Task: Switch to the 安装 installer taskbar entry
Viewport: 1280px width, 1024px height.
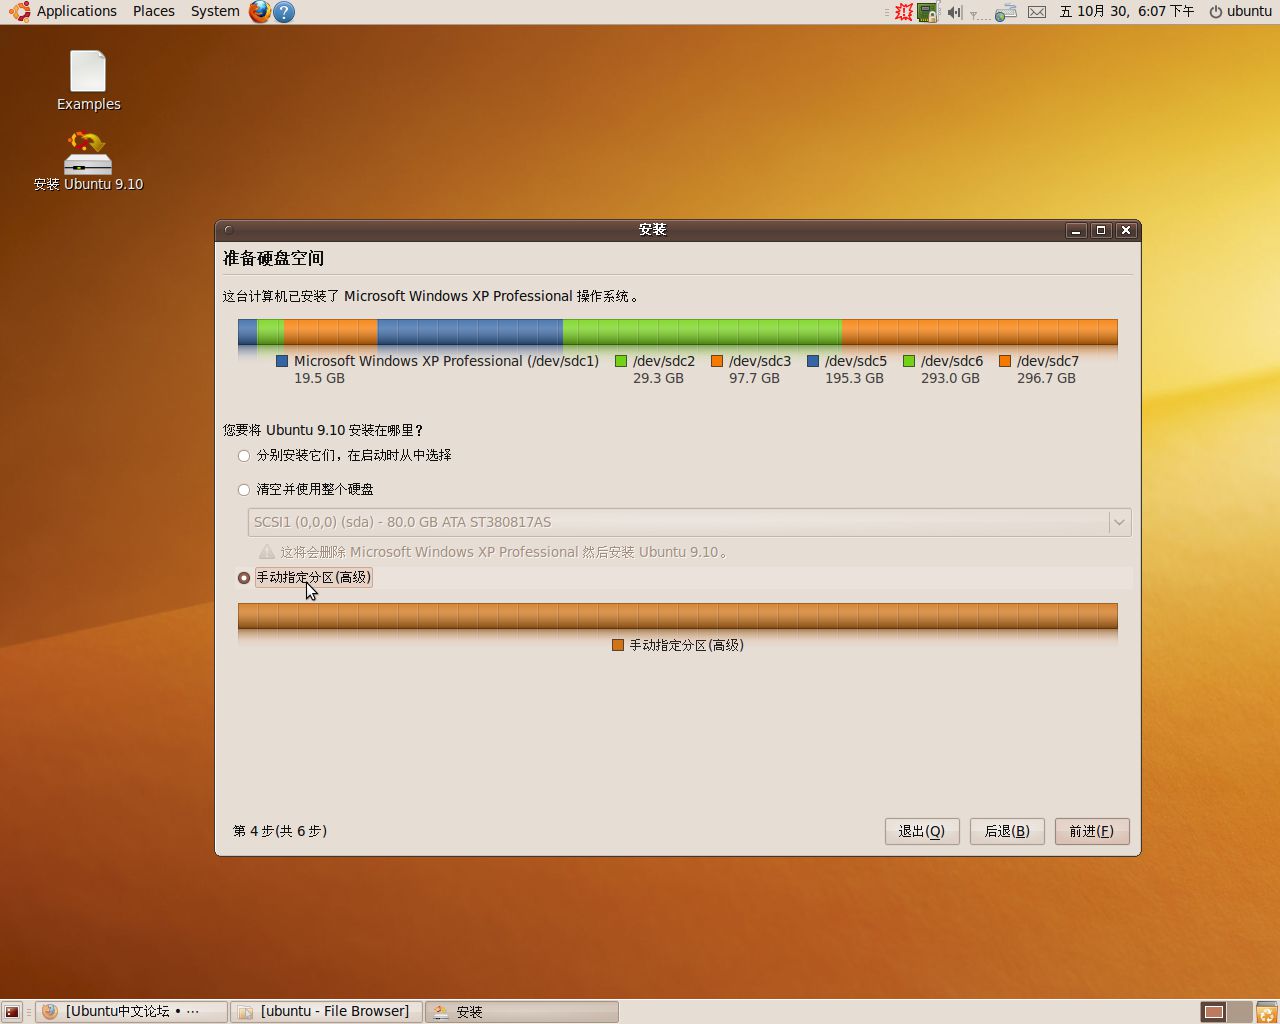Action: point(522,1012)
